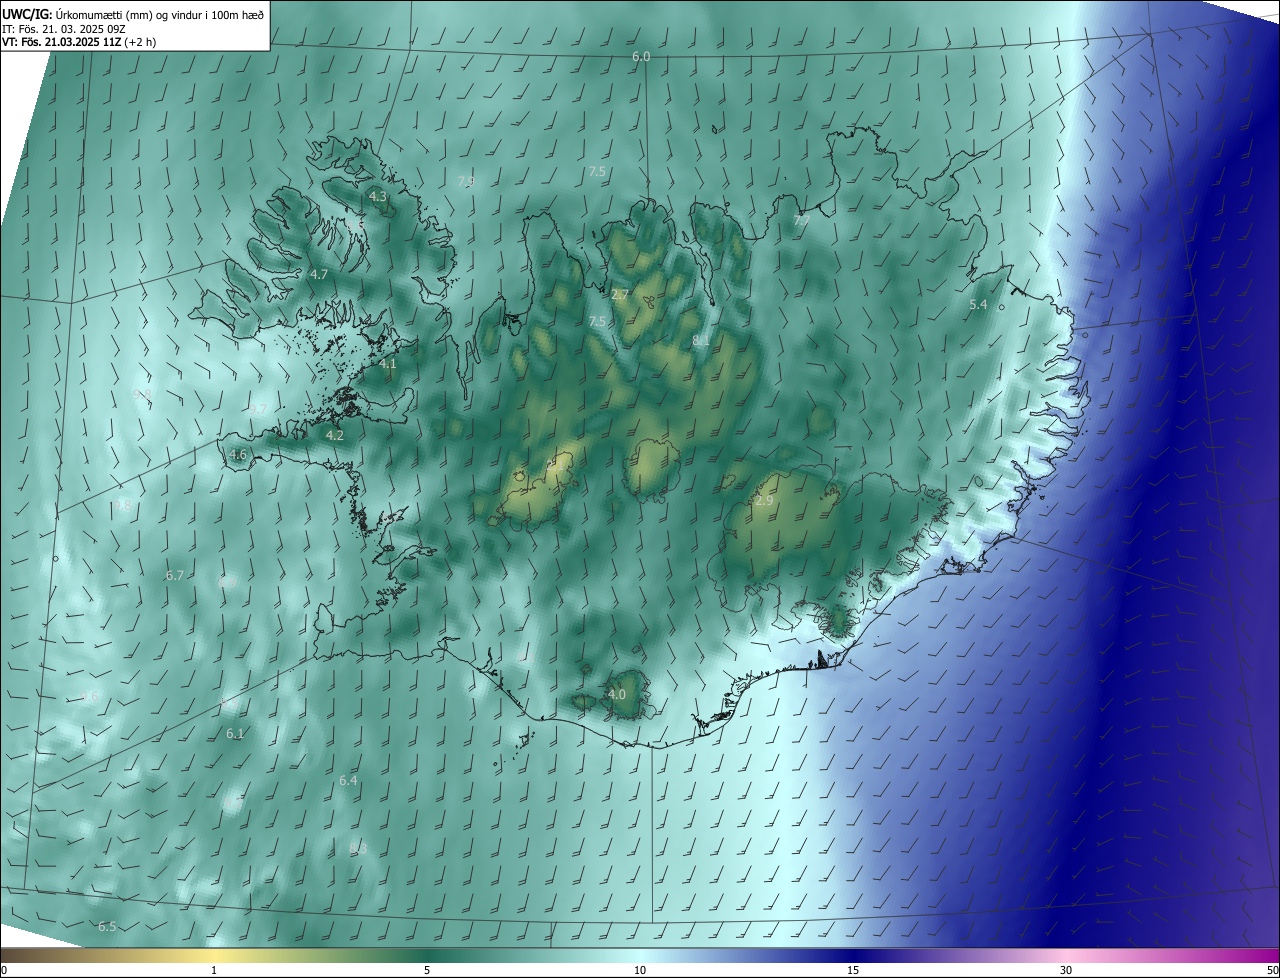Click the 6.4 value label on the map
The width and height of the screenshot is (1280, 978).
(x=348, y=780)
